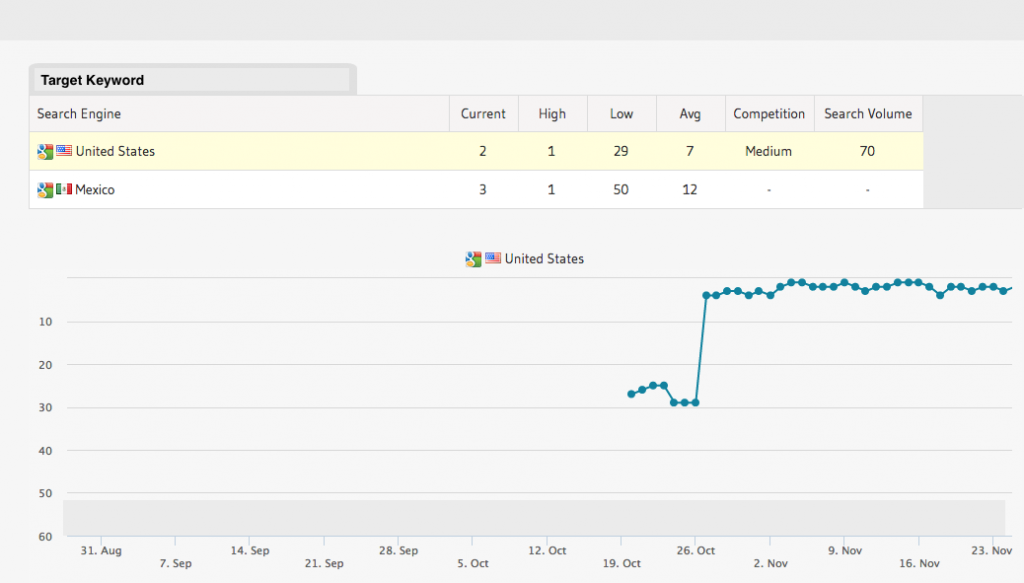Sort by the Low column header

tap(622, 114)
